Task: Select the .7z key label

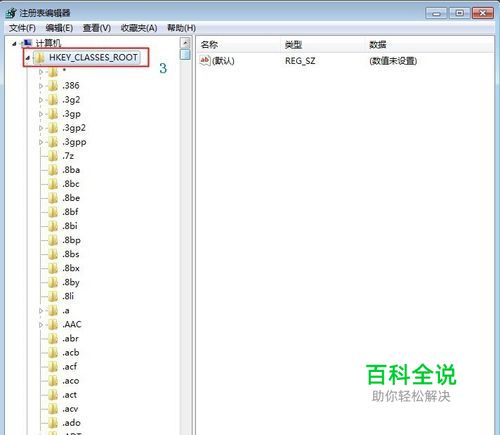Action: [68, 156]
